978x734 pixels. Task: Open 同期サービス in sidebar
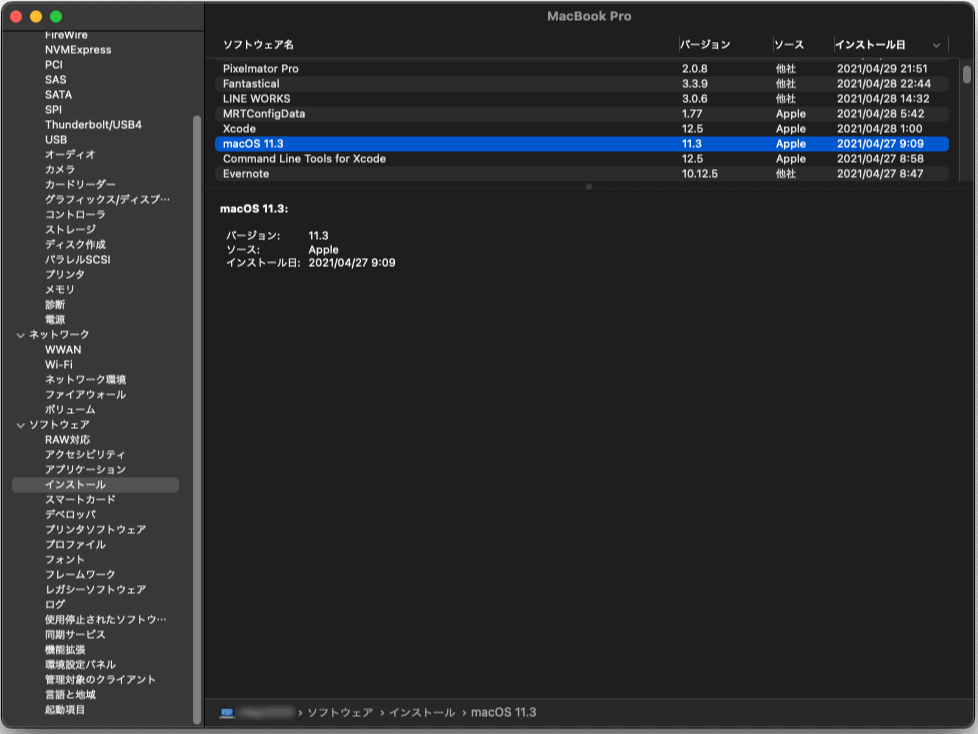[75, 635]
